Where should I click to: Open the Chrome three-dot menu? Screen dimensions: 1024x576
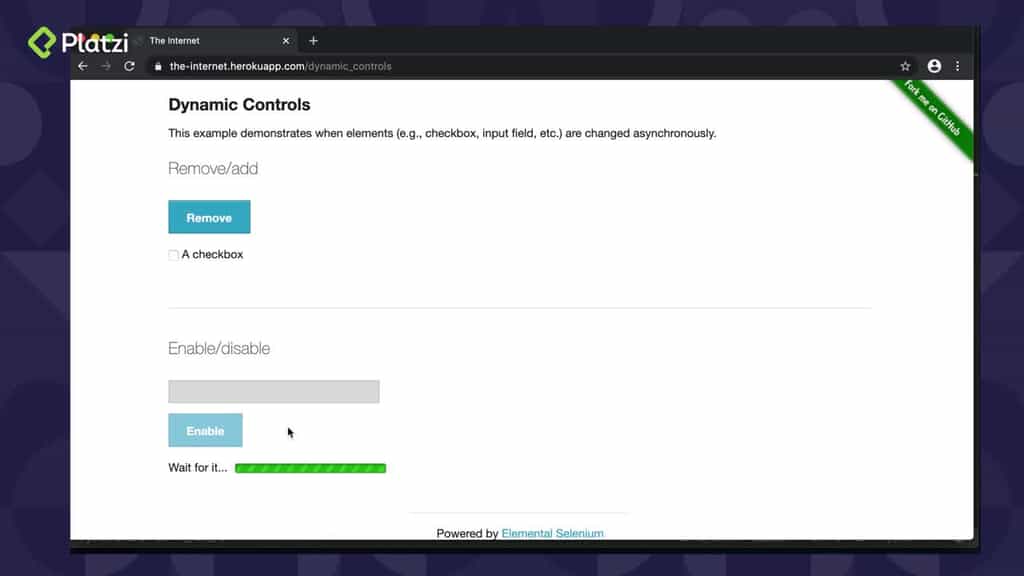pos(957,66)
